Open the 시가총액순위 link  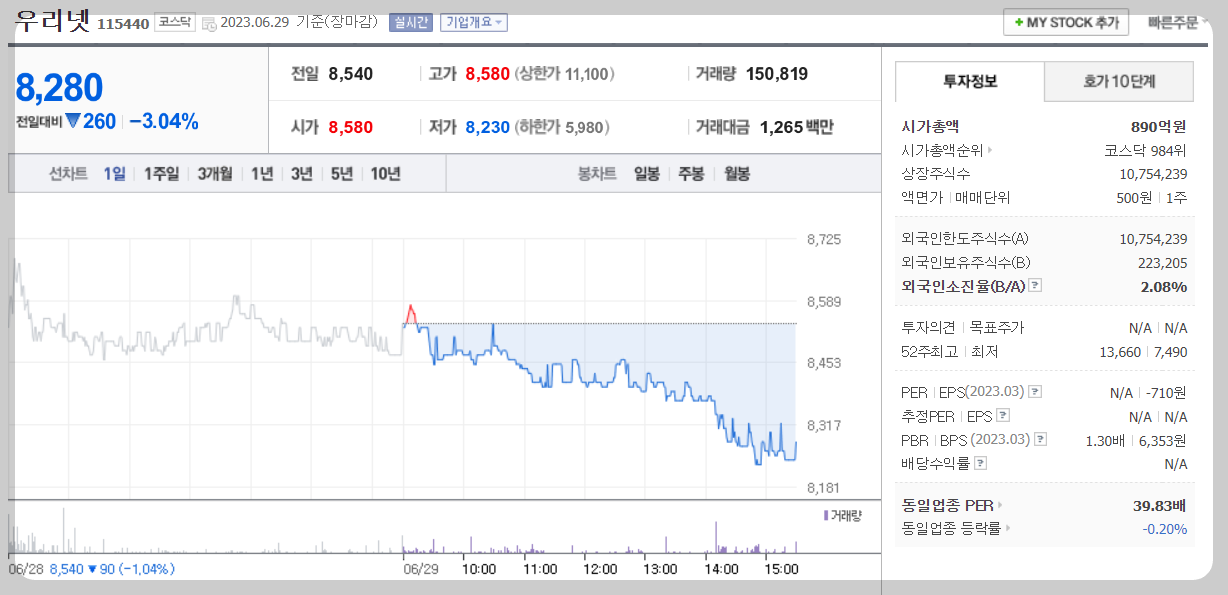(942, 151)
